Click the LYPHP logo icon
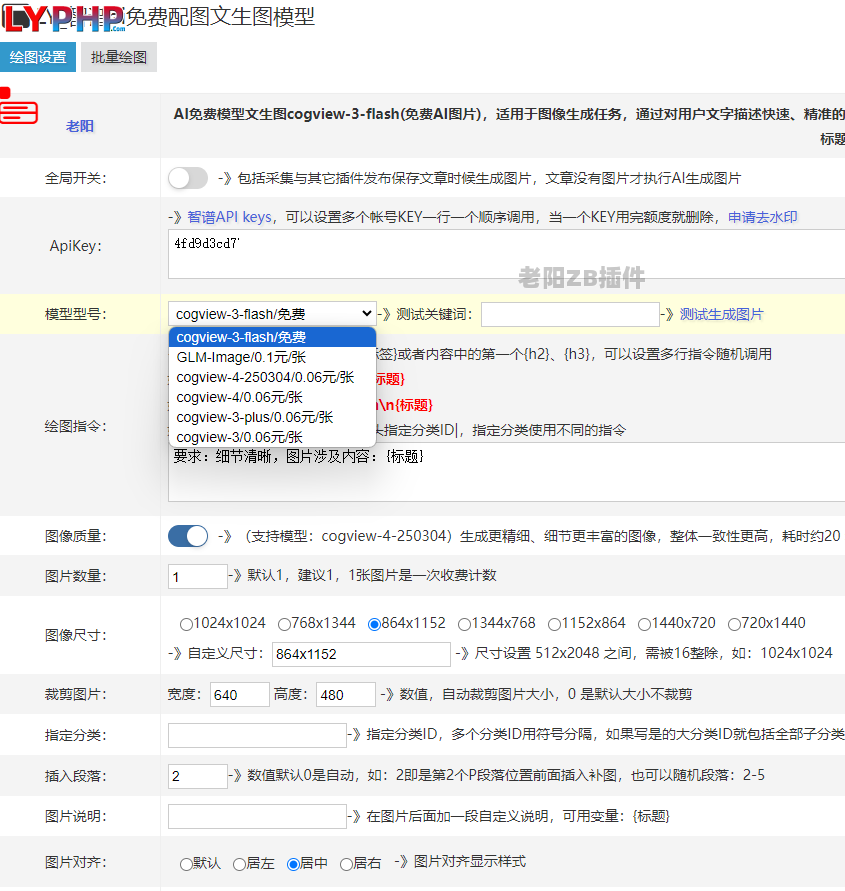Screen dimensions: 845x891 (x=64, y=18)
